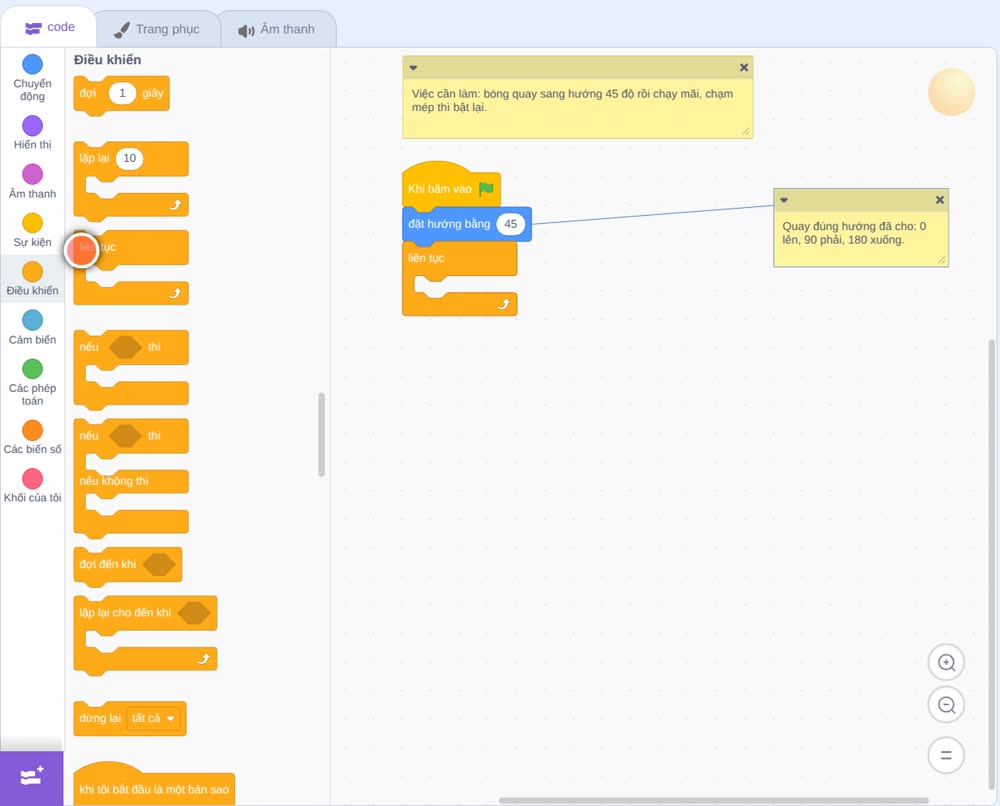Select the Âm thanh category circle
The height and width of the screenshot is (806, 1000).
(33, 174)
